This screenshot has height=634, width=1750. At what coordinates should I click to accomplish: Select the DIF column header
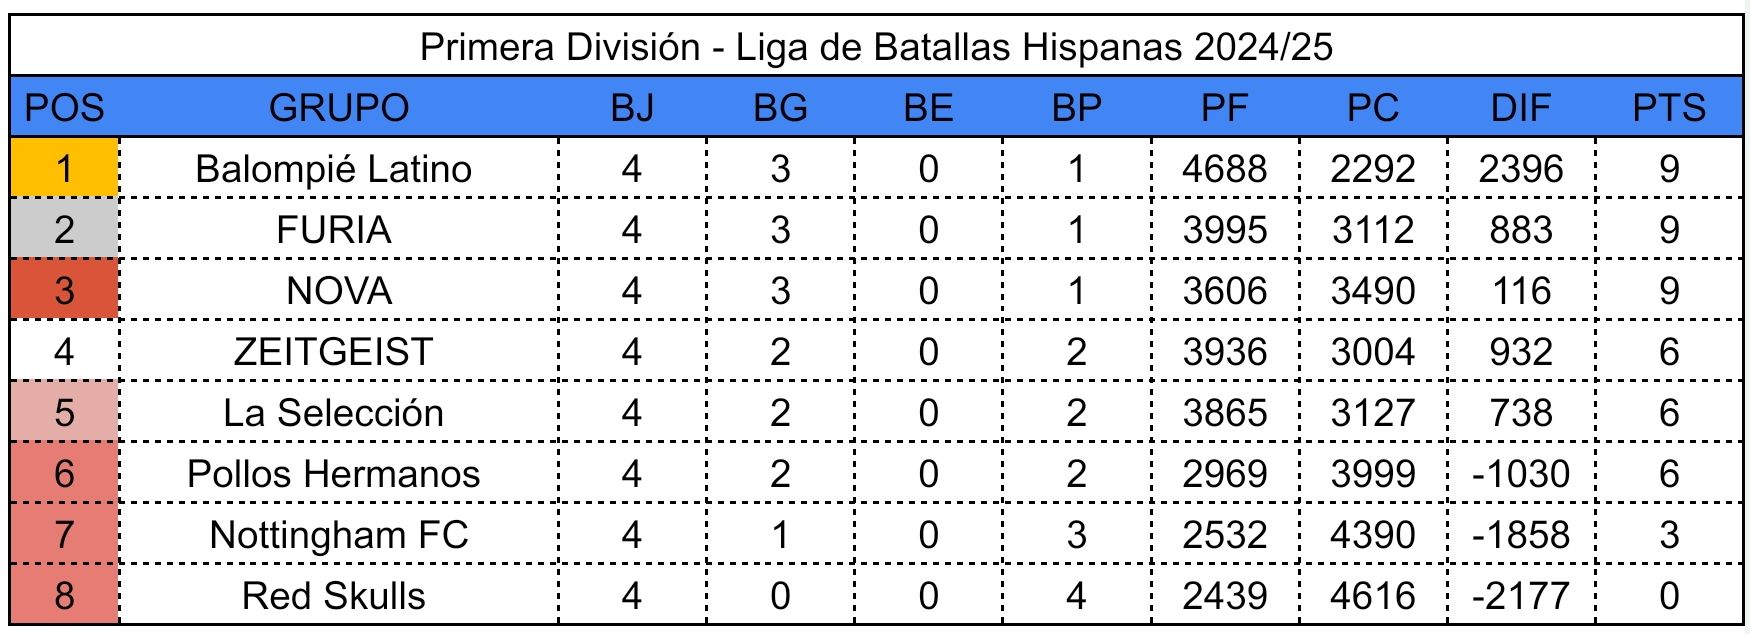tap(1520, 108)
